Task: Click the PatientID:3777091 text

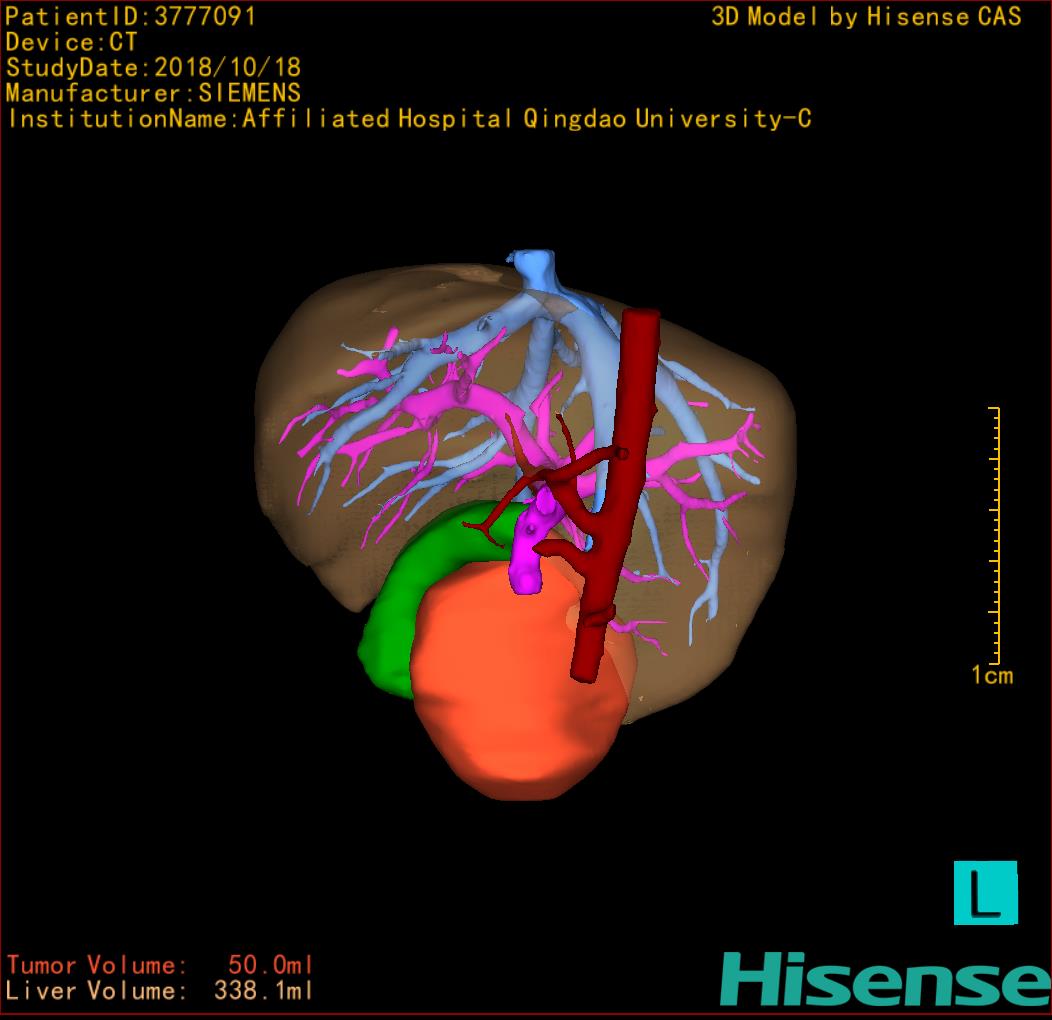Action: click(x=130, y=17)
